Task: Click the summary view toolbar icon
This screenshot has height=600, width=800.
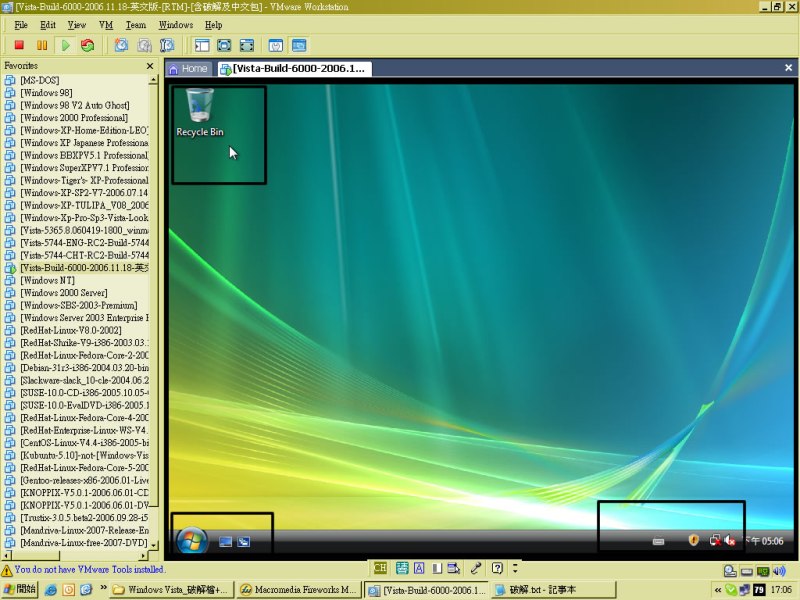Action: coord(276,45)
